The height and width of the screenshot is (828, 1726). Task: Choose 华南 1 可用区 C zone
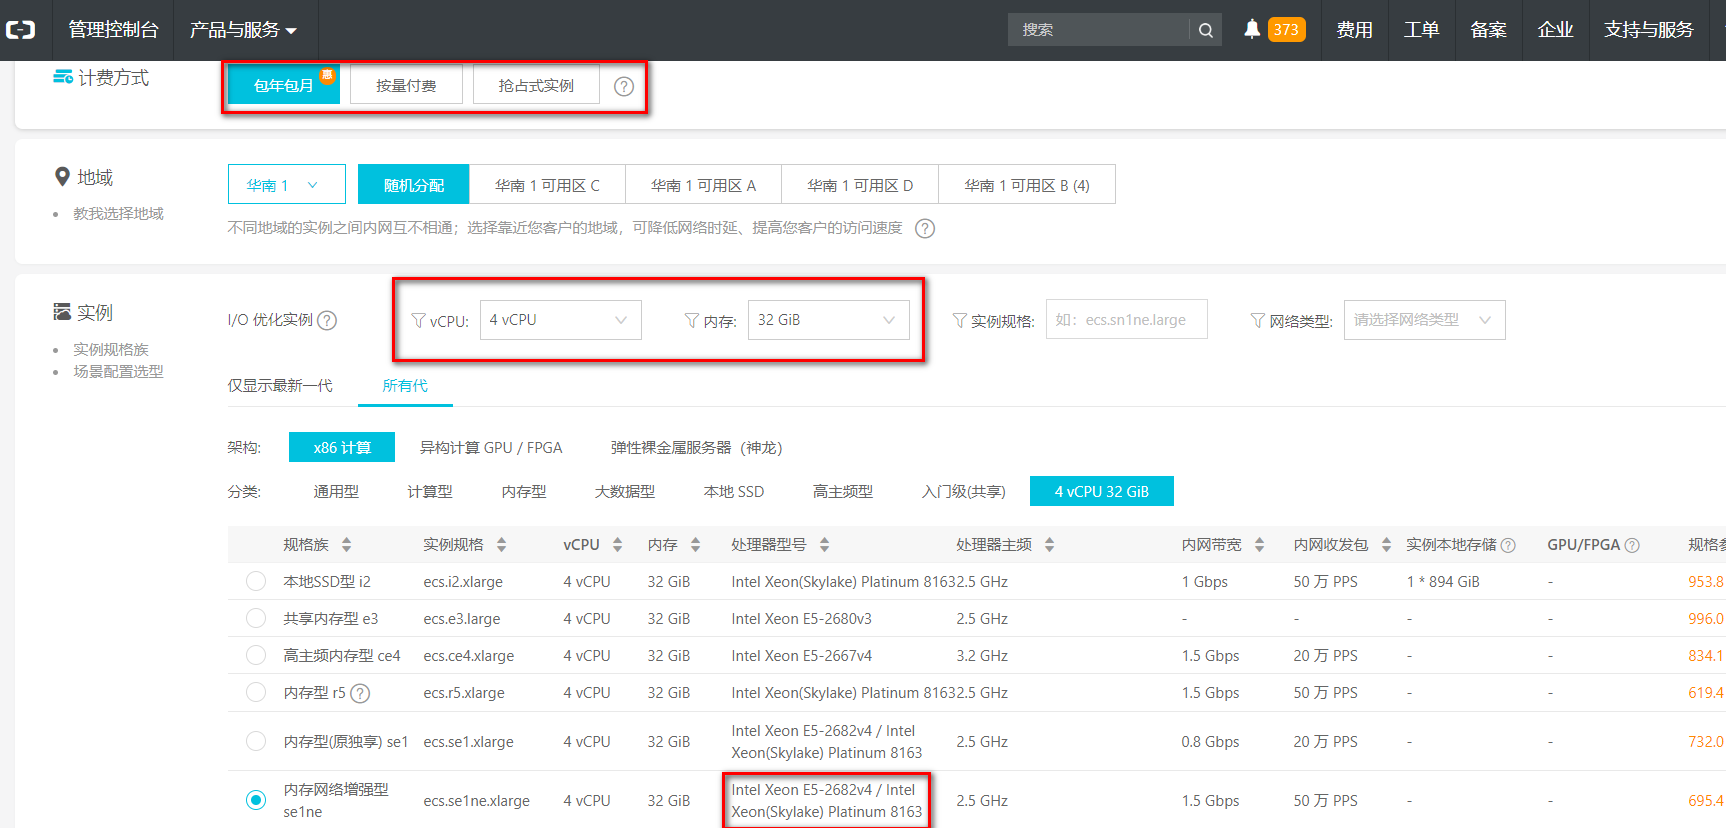[x=547, y=185]
